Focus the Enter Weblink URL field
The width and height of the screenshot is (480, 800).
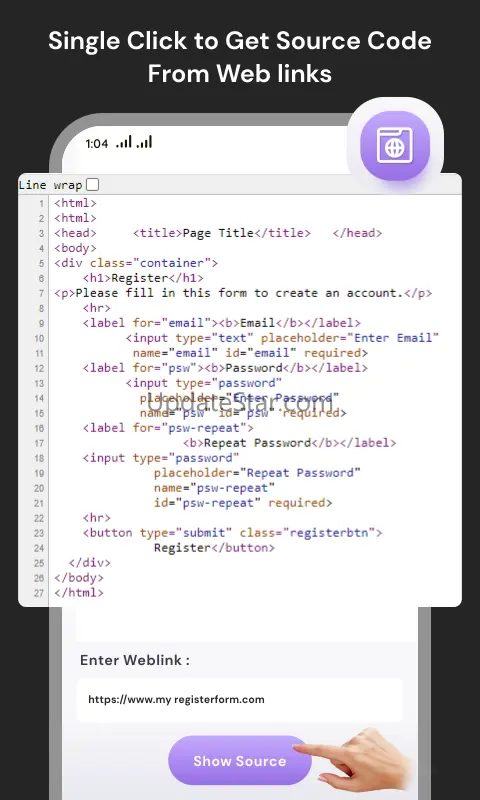point(240,699)
